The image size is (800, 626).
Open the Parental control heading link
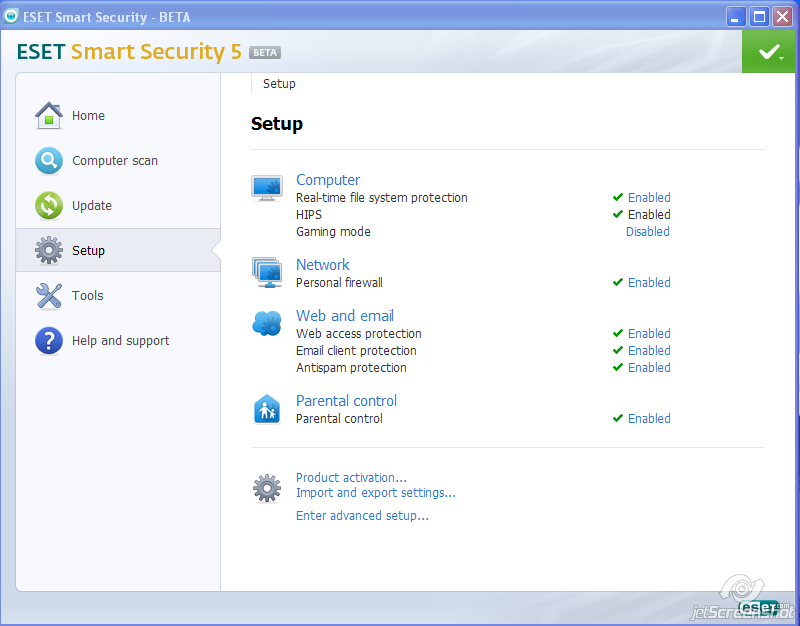click(x=346, y=400)
